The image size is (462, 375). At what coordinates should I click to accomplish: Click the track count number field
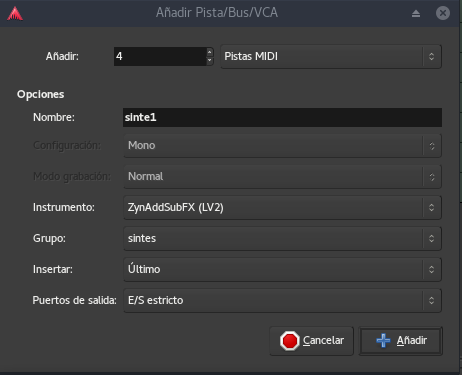[160, 56]
